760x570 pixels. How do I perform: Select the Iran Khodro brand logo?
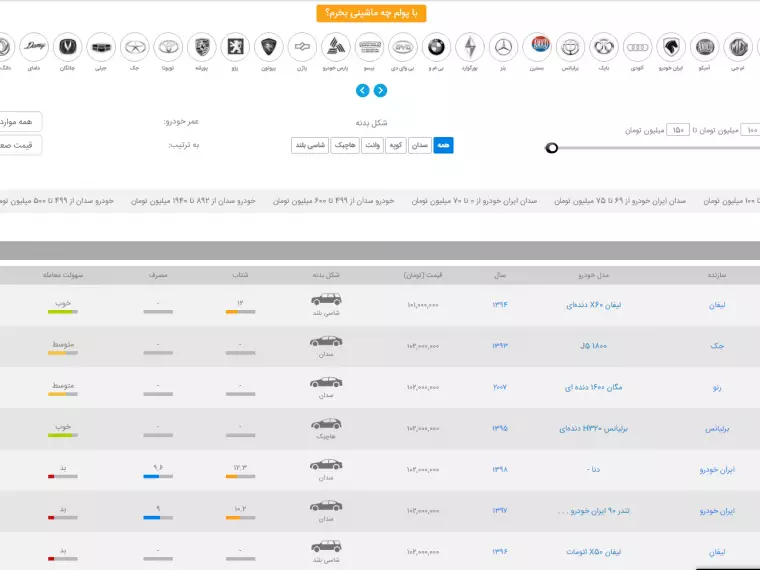pyautogui.click(x=671, y=47)
